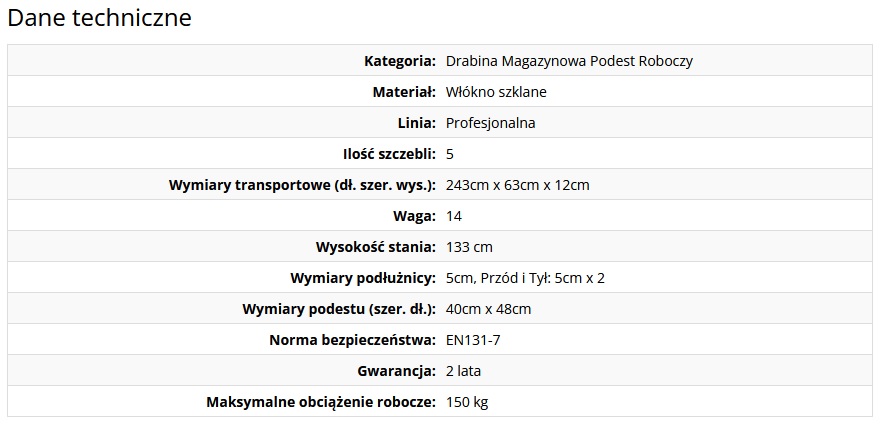This screenshot has height=427, width=884.
Task: Select the 150 kg maximum load value
Action: (x=467, y=402)
